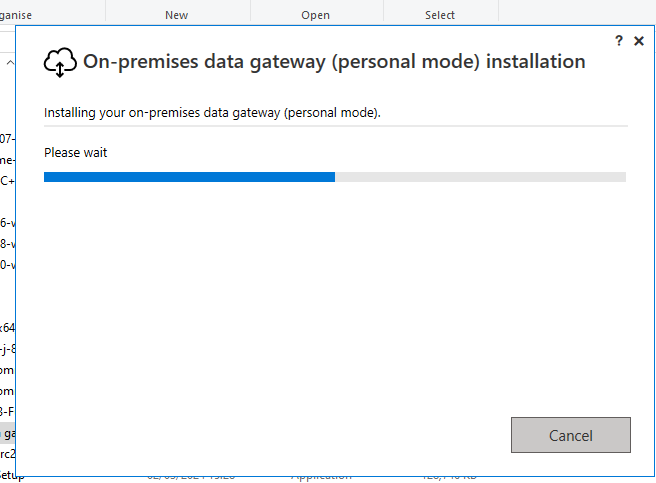656x483 pixels.
Task: Click the blue filled part of progress bar
Action: (x=189, y=177)
